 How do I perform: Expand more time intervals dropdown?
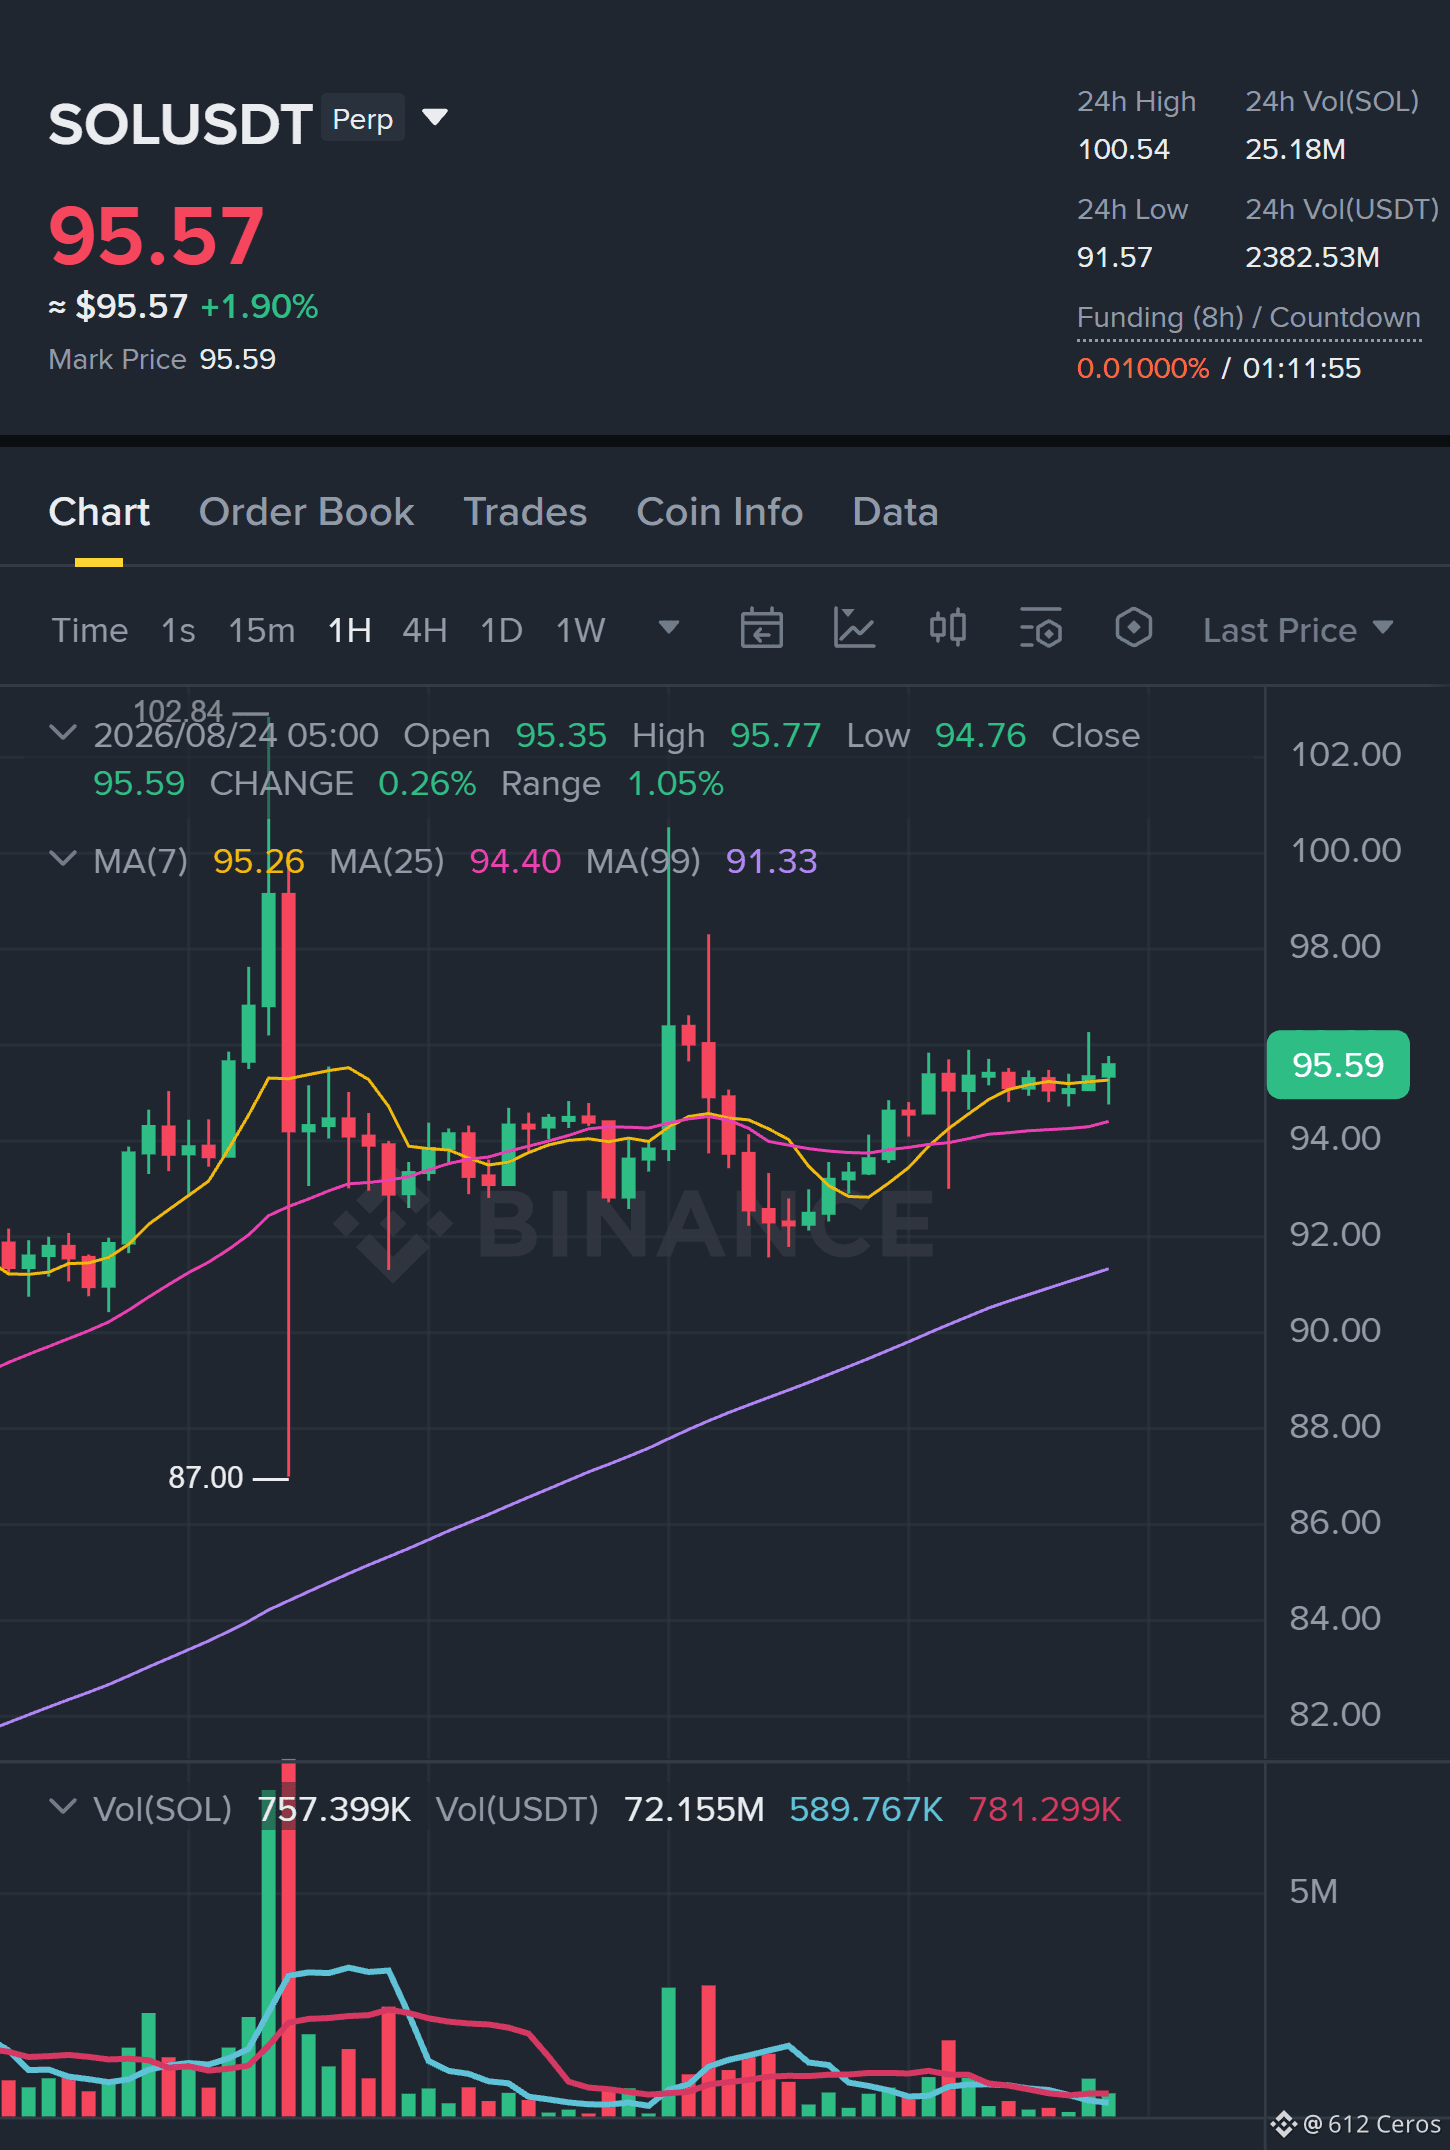[669, 628]
